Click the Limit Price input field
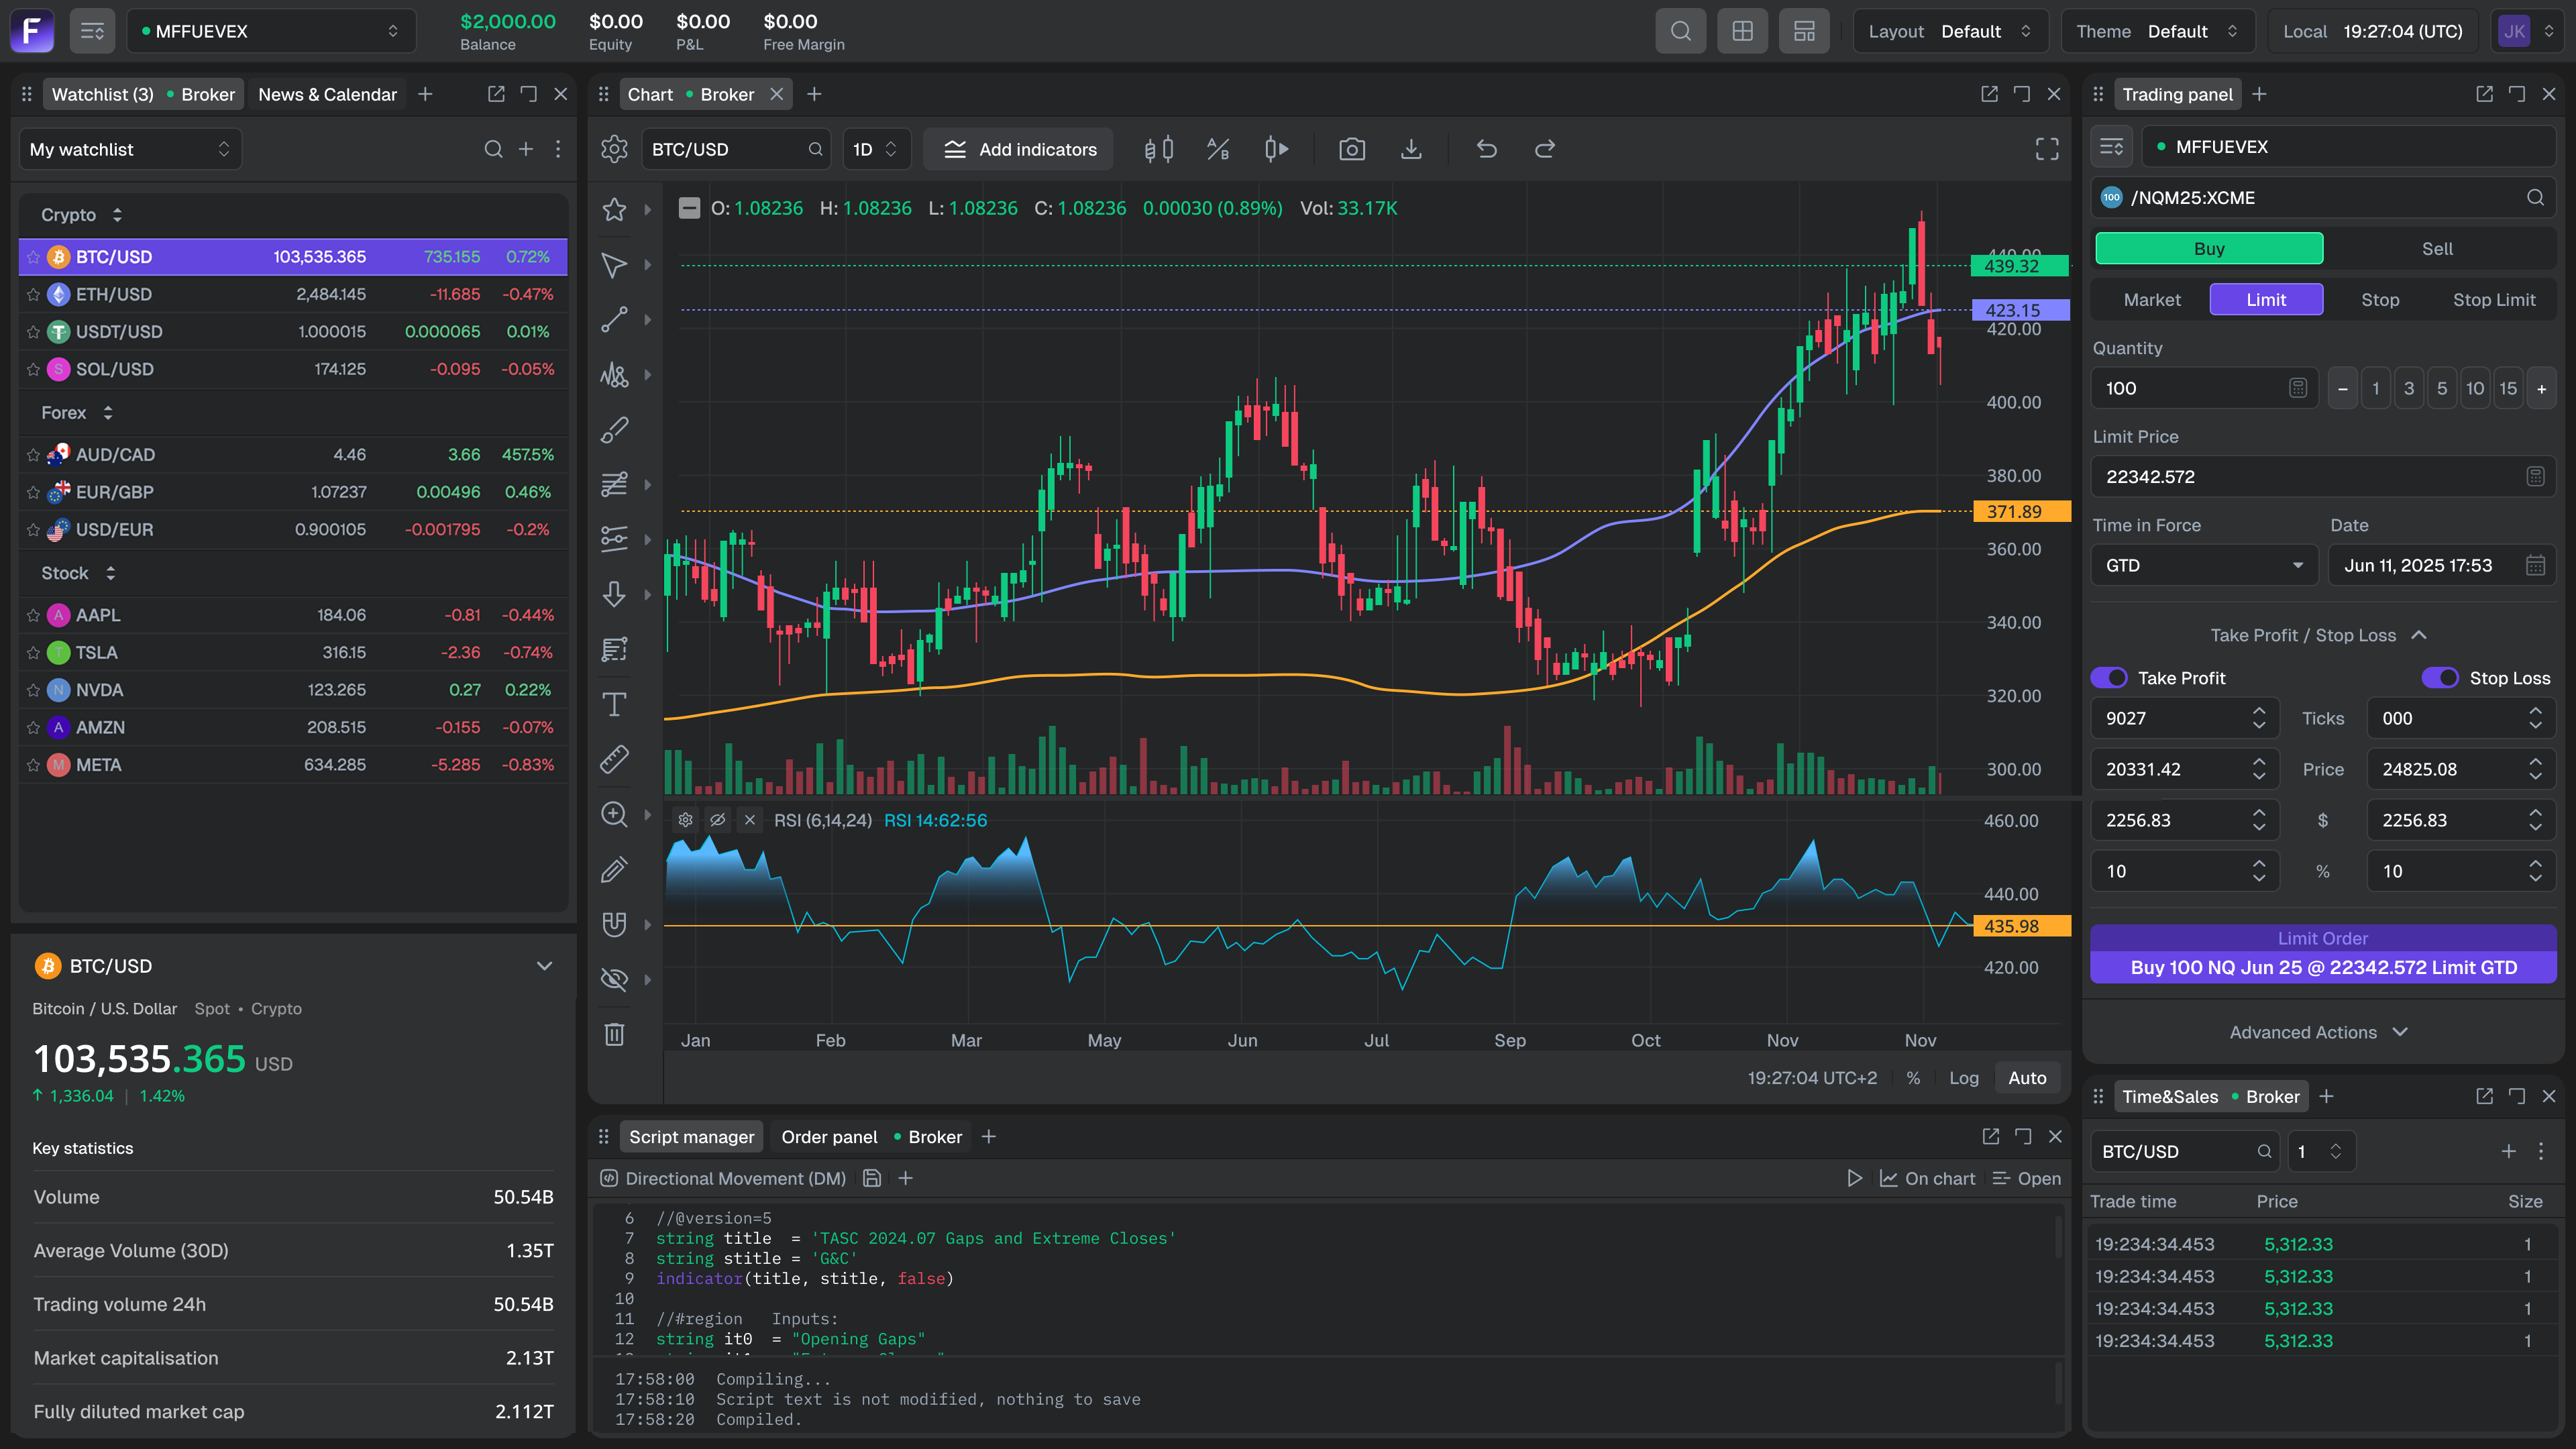Screen dimensions: 2576x1449 [2323, 477]
